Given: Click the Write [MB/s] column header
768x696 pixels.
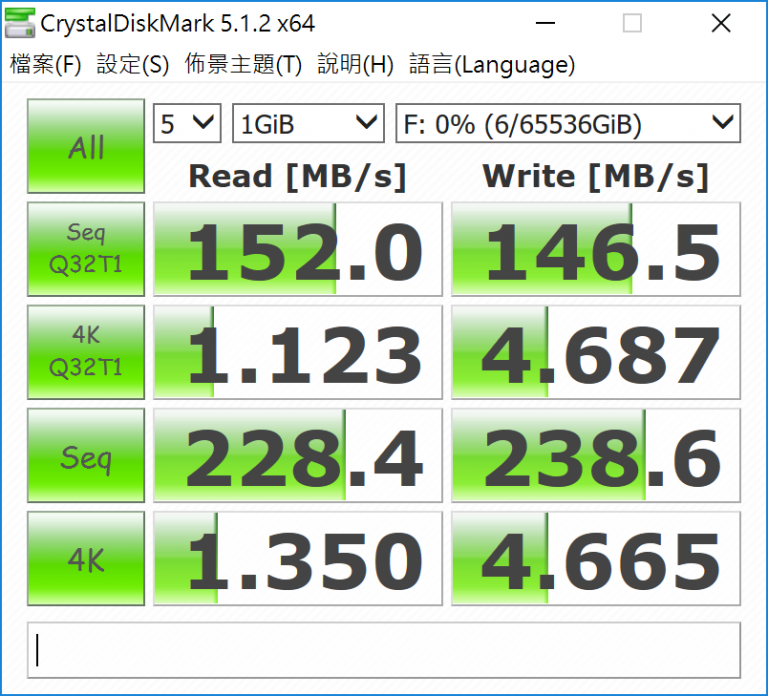Looking at the screenshot, I should [x=596, y=176].
